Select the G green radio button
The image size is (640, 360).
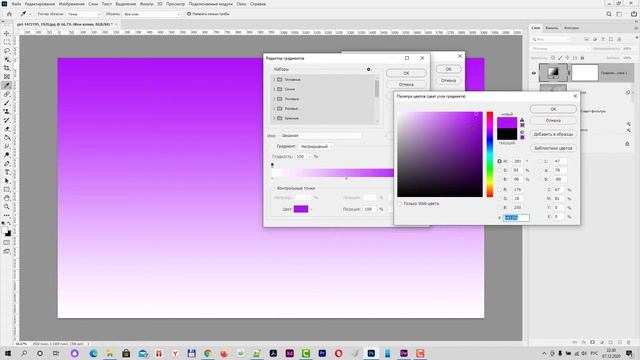[499, 199]
